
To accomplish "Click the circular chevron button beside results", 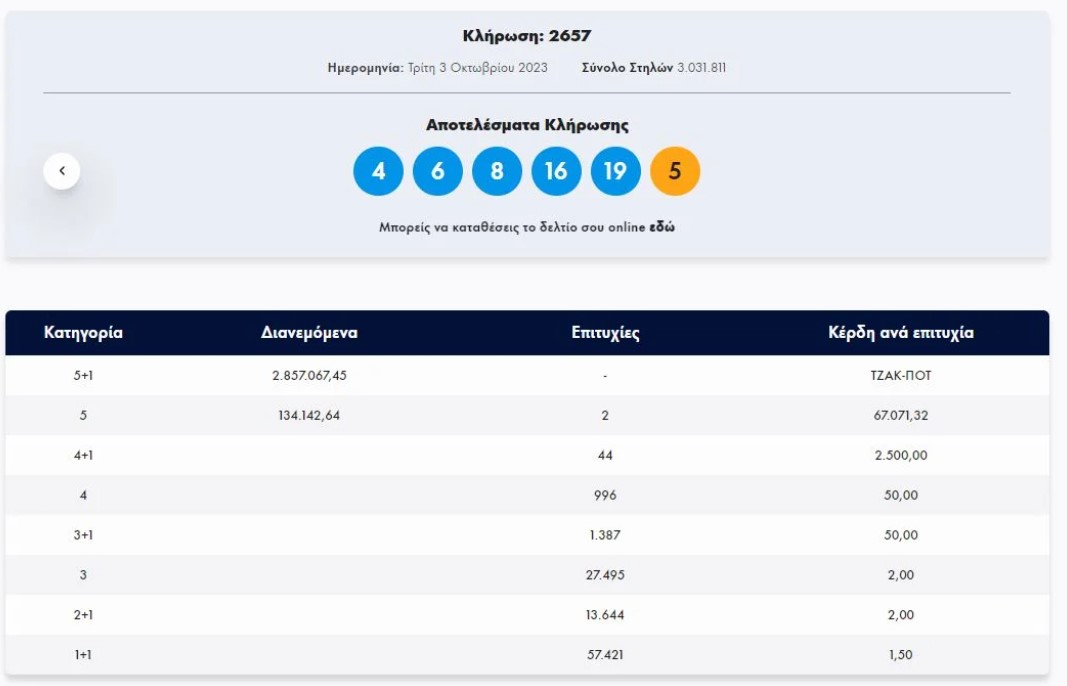I will pos(64,170).
